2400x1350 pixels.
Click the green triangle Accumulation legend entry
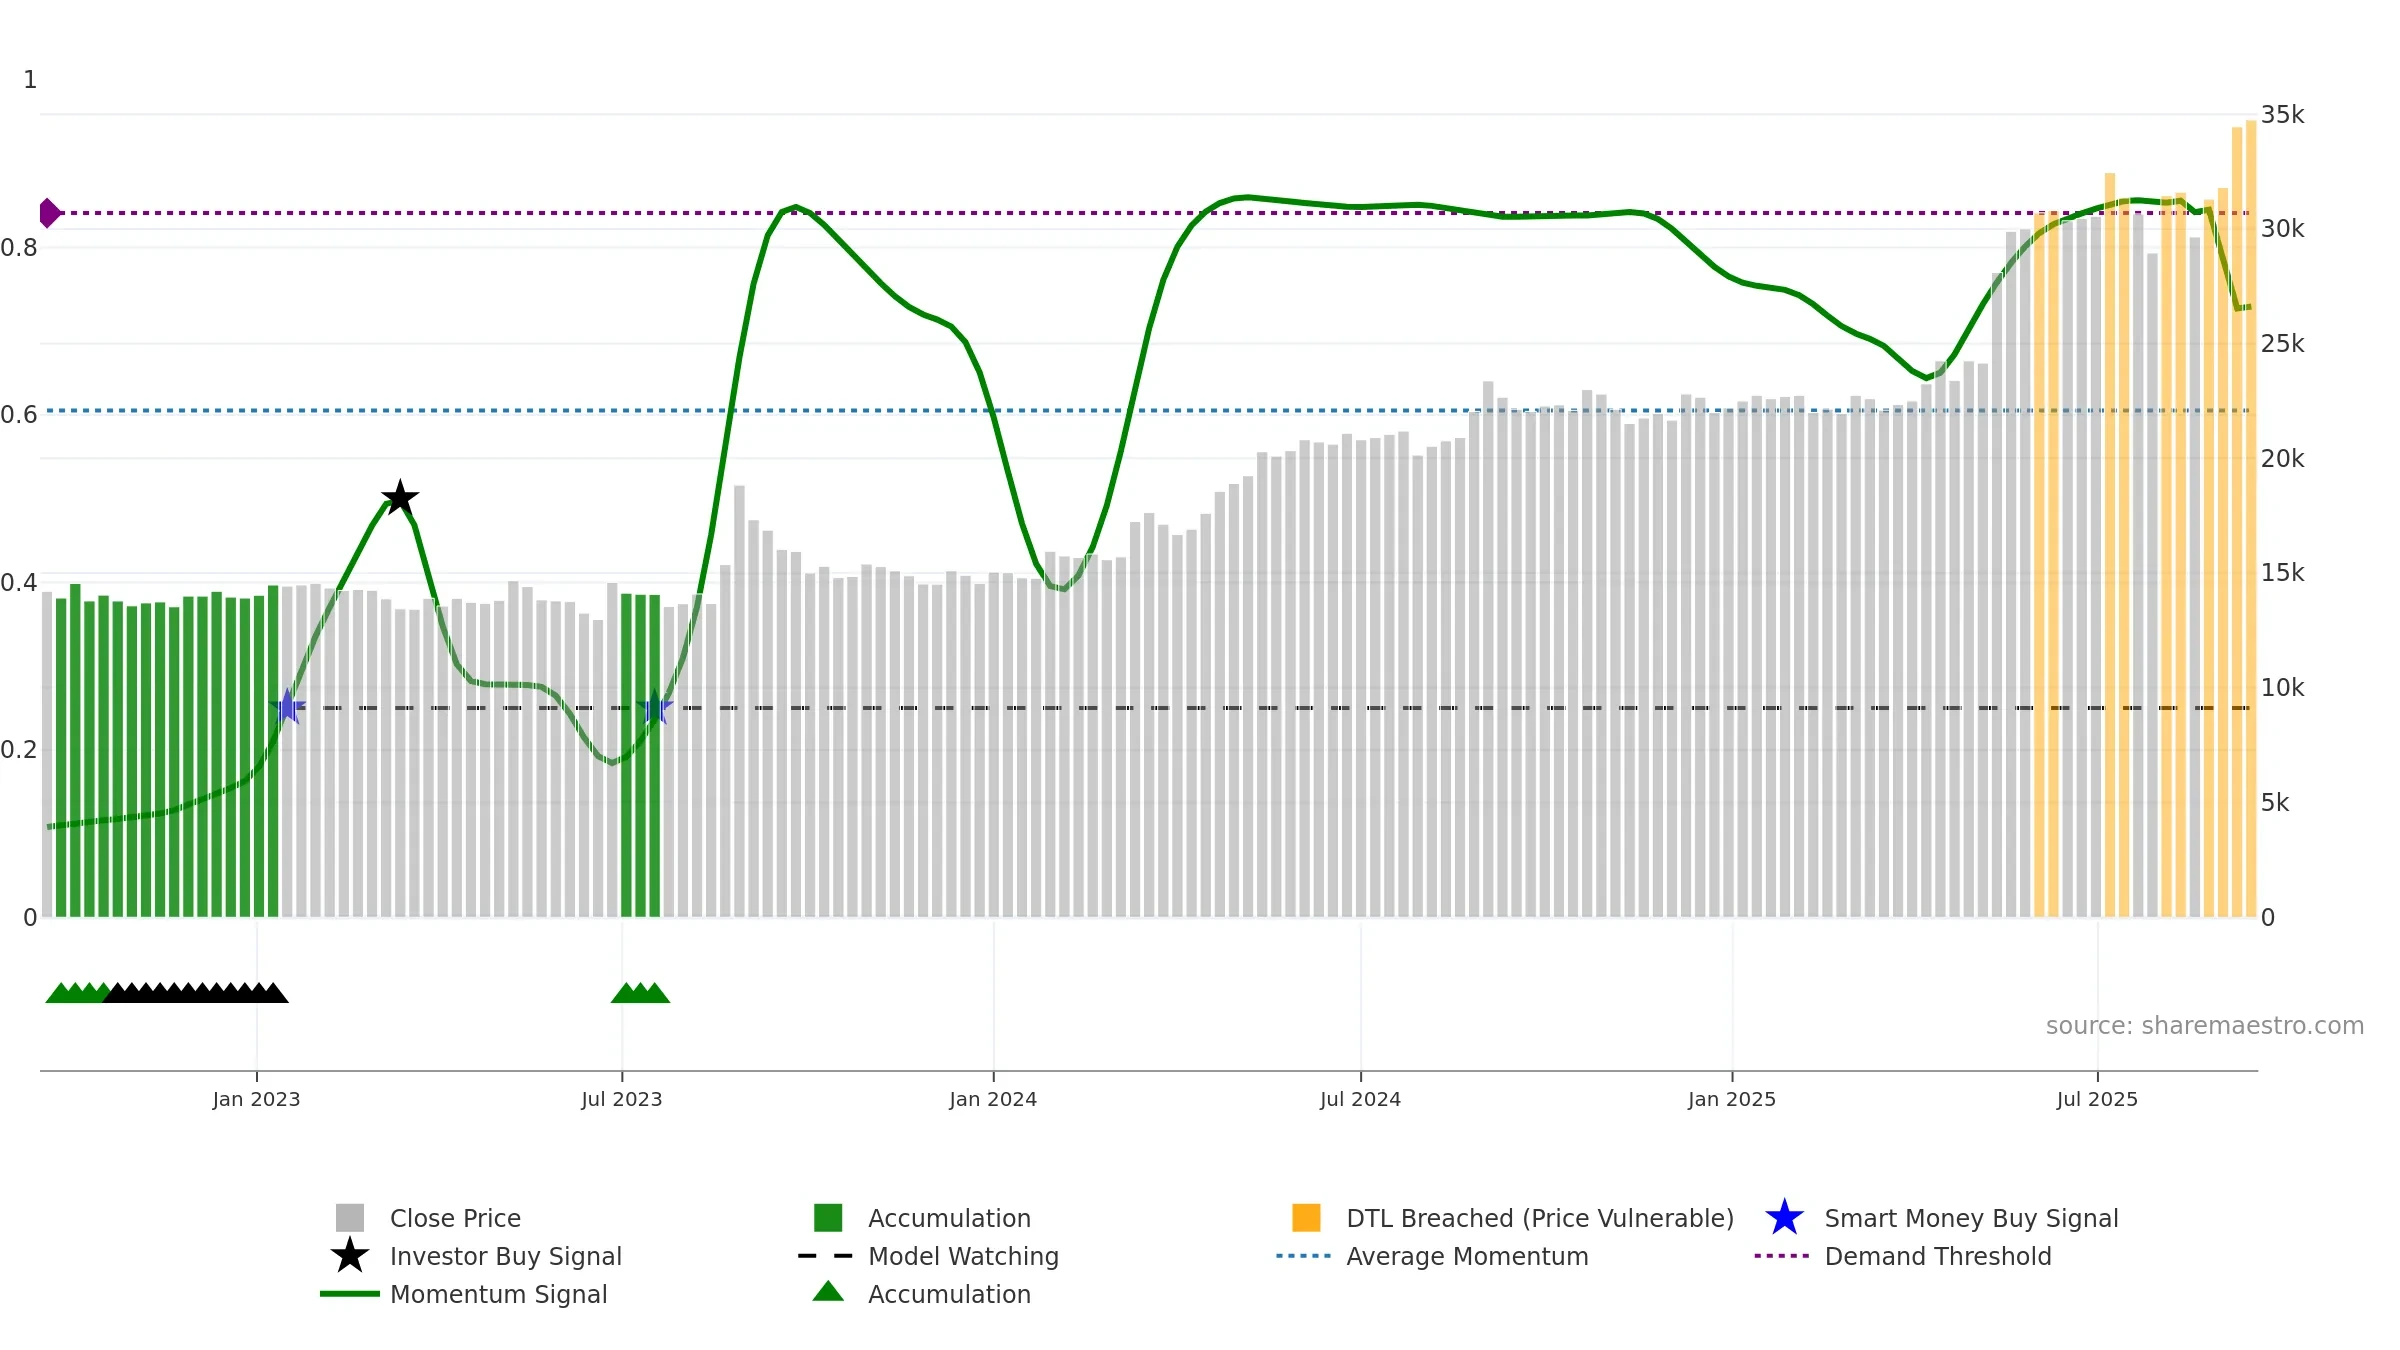coord(948,1294)
